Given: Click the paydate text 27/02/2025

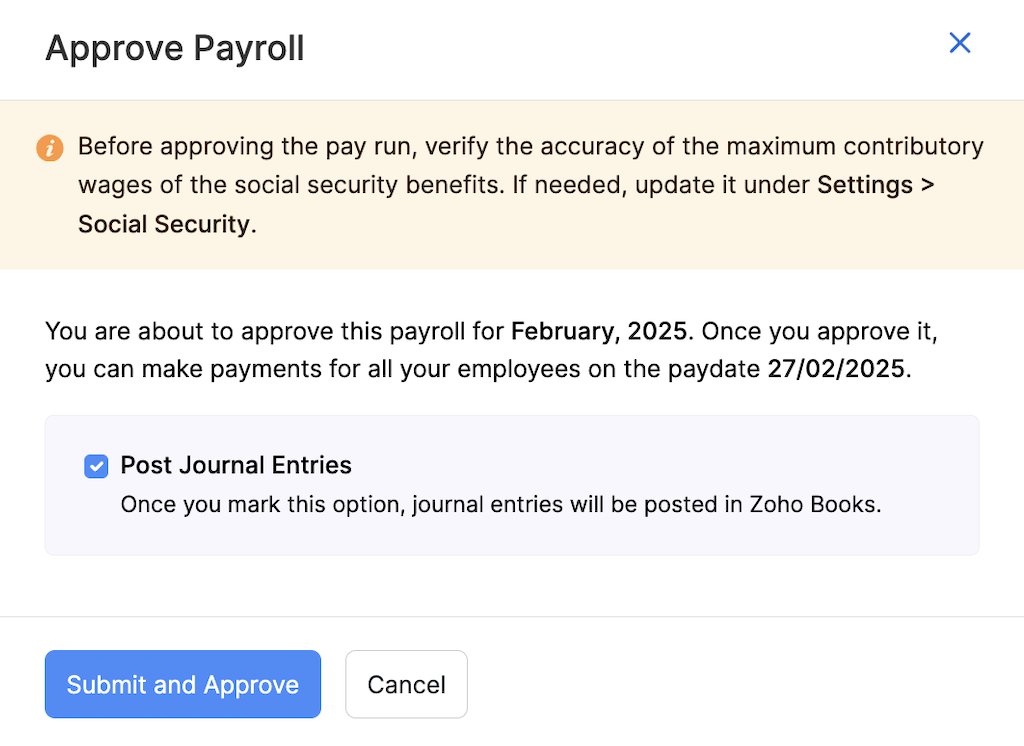Looking at the screenshot, I should click(836, 369).
